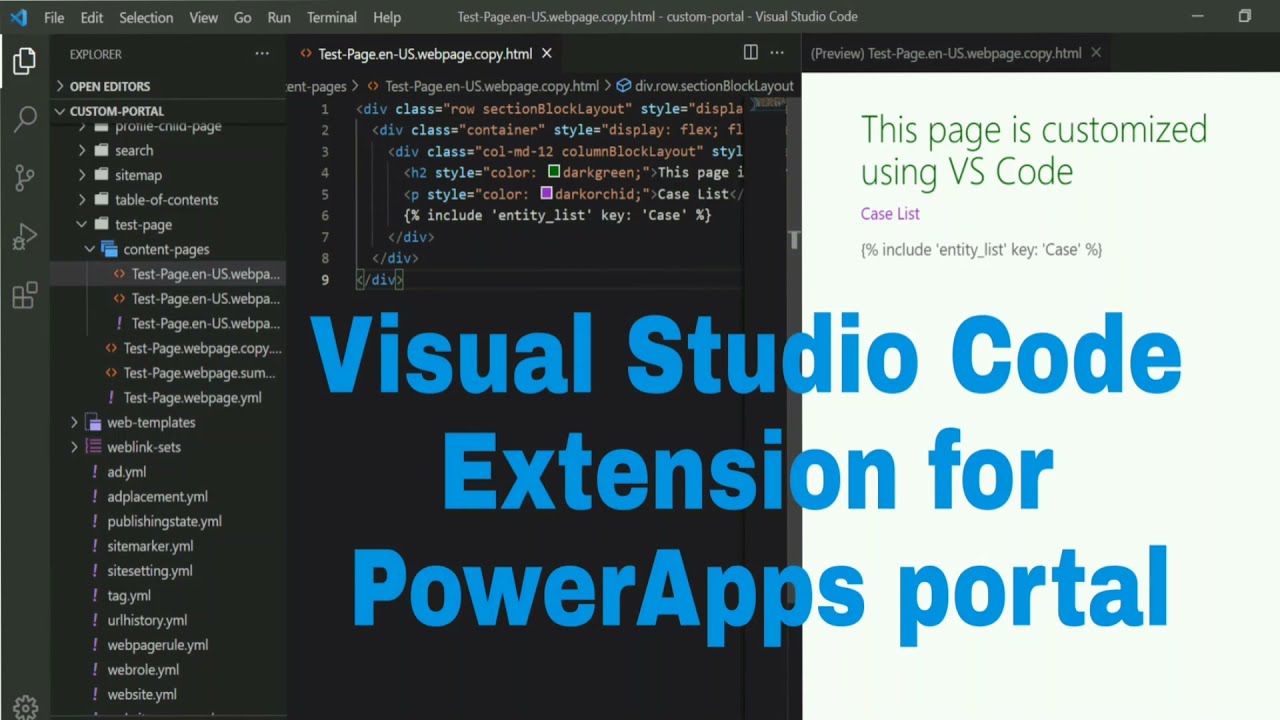Open website.yml file
The image size is (1280, 720).
pos(142,694)
